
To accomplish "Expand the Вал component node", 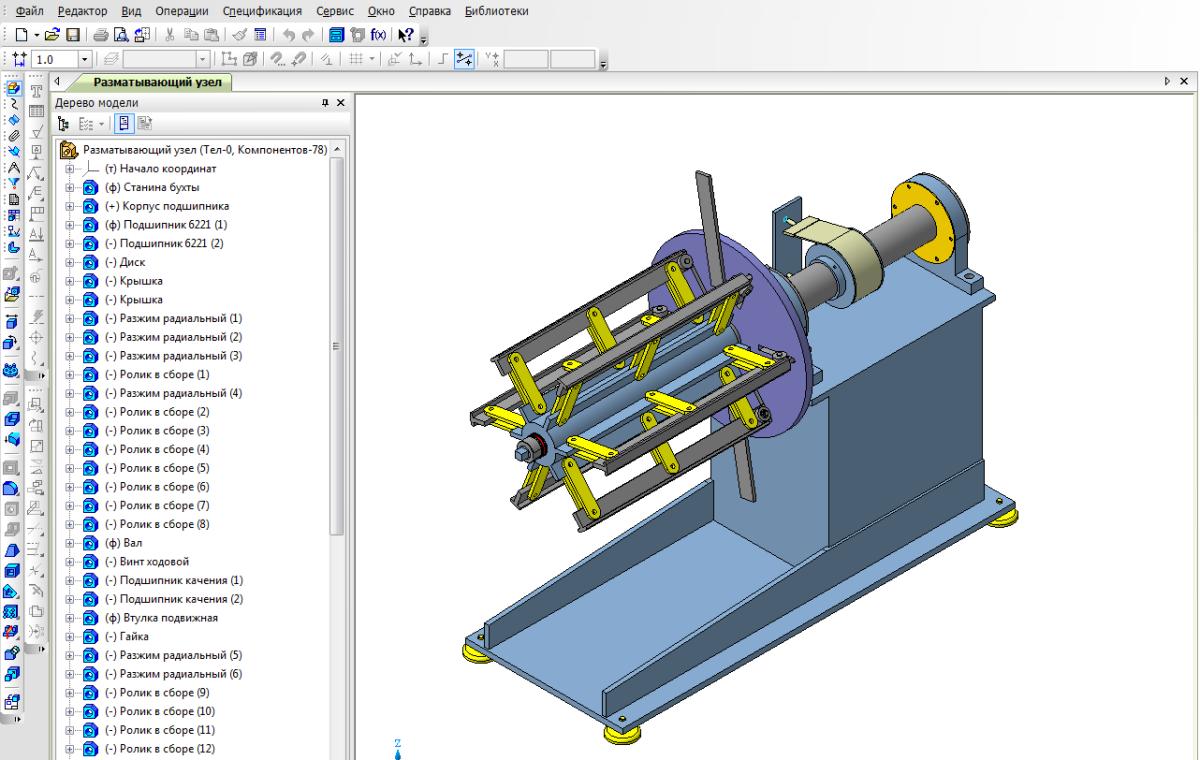I will click(71, 543).
